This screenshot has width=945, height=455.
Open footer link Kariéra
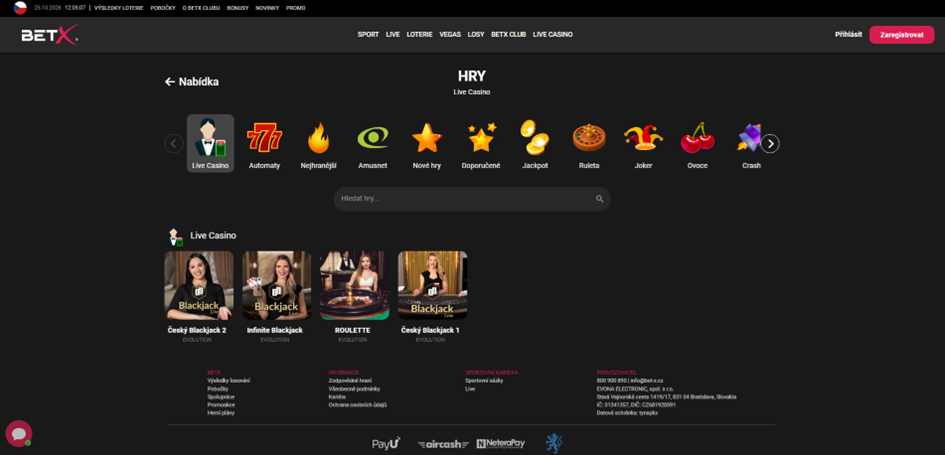(337, 397)
